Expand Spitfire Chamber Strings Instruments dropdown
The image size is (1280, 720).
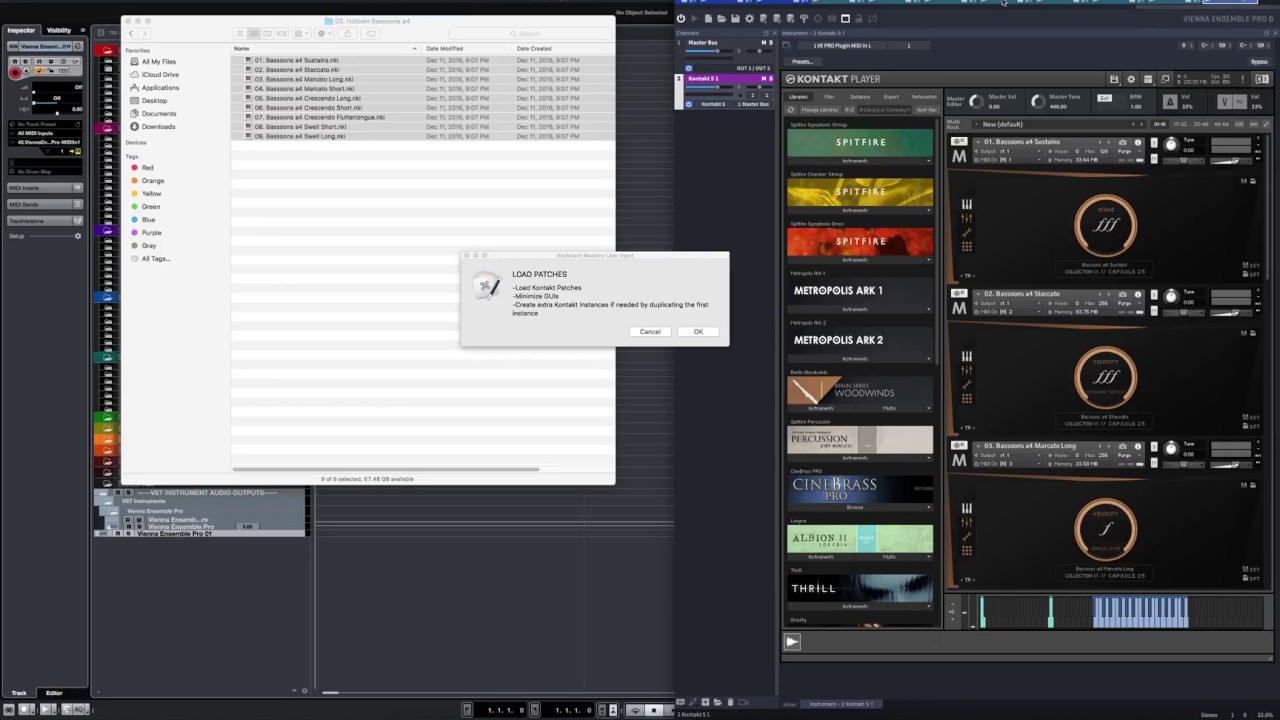860,210
